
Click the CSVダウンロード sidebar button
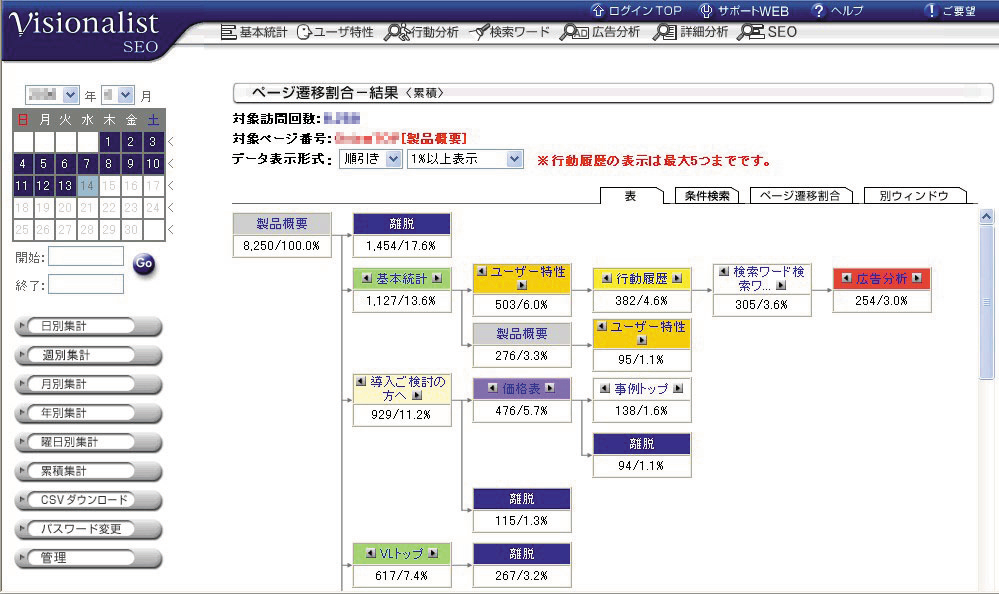coord(89,500)
